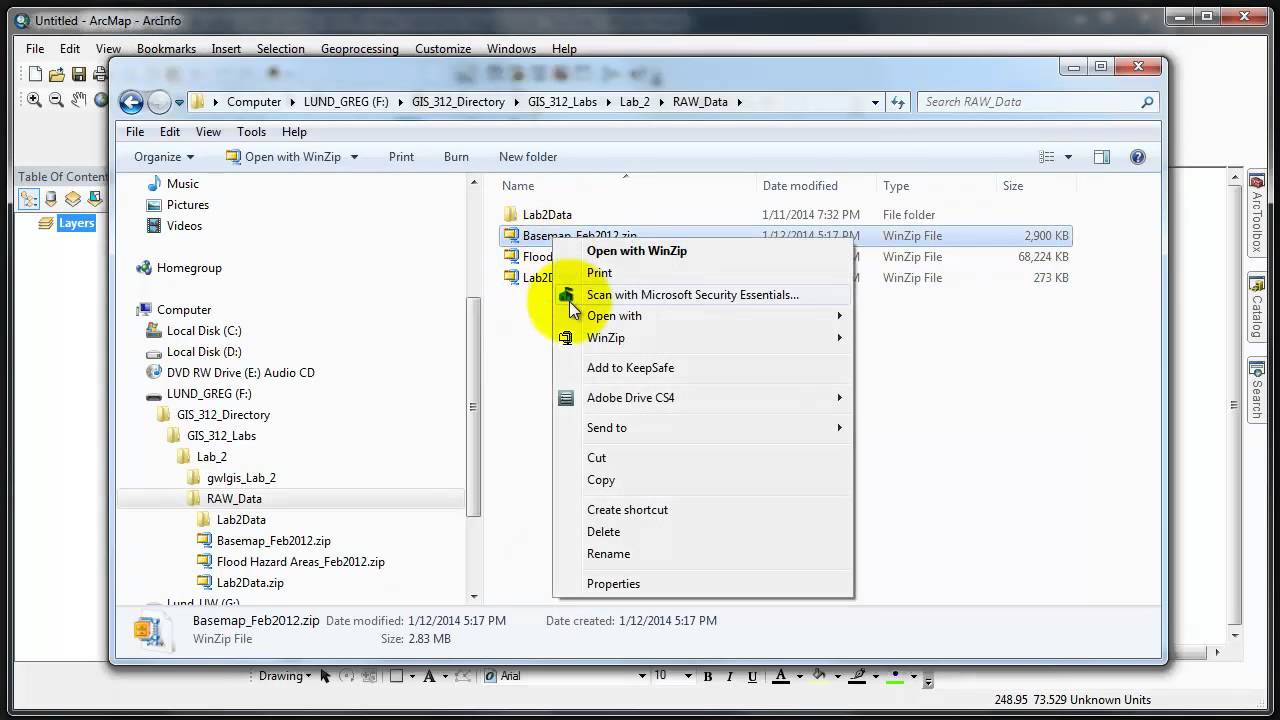Select the Lab2Data folder in file list
This screenshot has height=720, width=1280.
pyautogui.click(x=547, y=215)
